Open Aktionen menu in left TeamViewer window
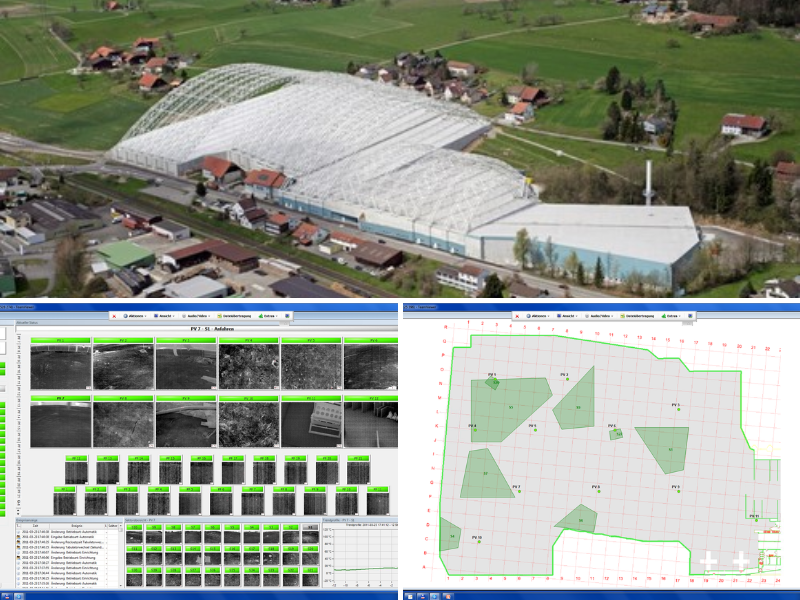The width and height of the screenshot is (800, 600). point(135,316)
